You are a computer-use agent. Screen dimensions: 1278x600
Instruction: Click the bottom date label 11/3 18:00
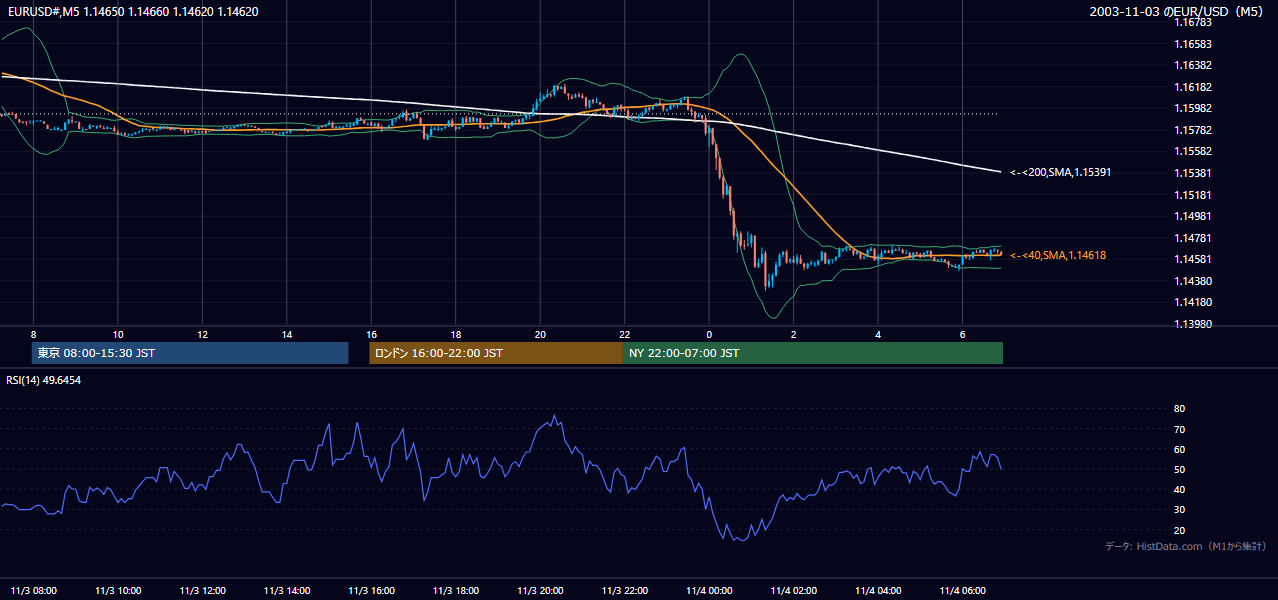pyautogui.click(x=456, y=590)
